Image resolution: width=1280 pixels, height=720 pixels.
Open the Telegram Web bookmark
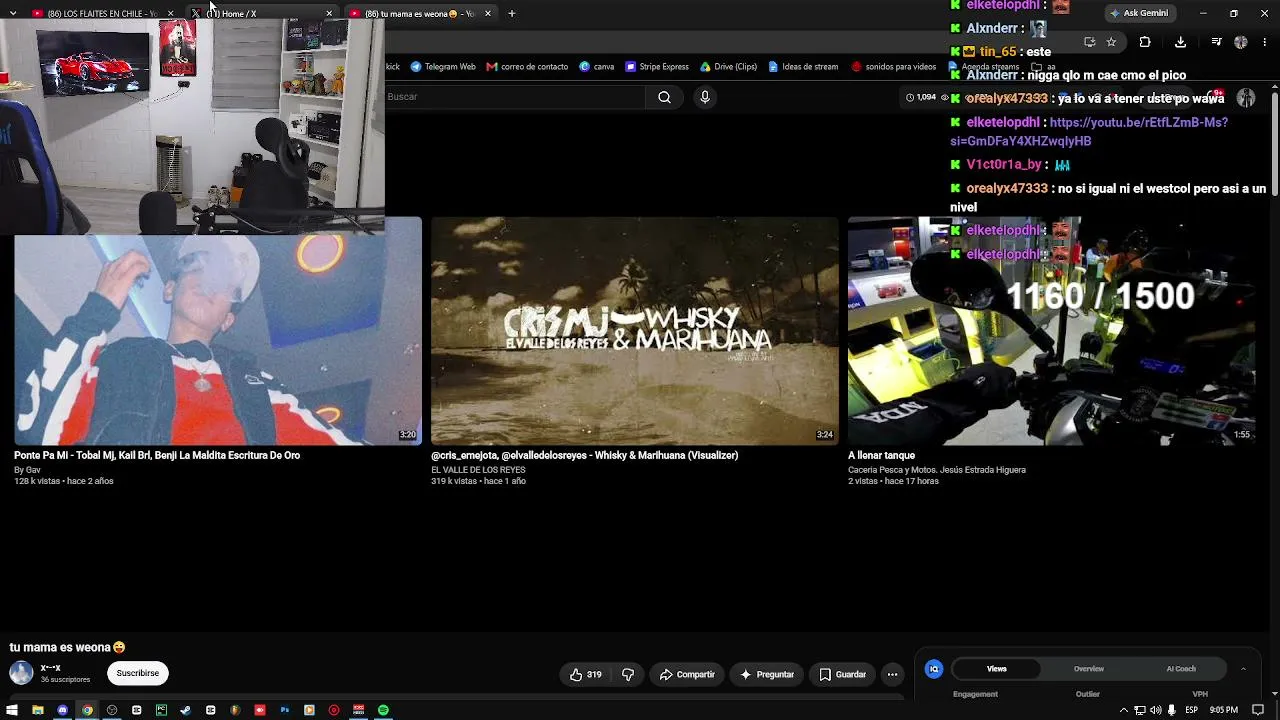(443, 67)
